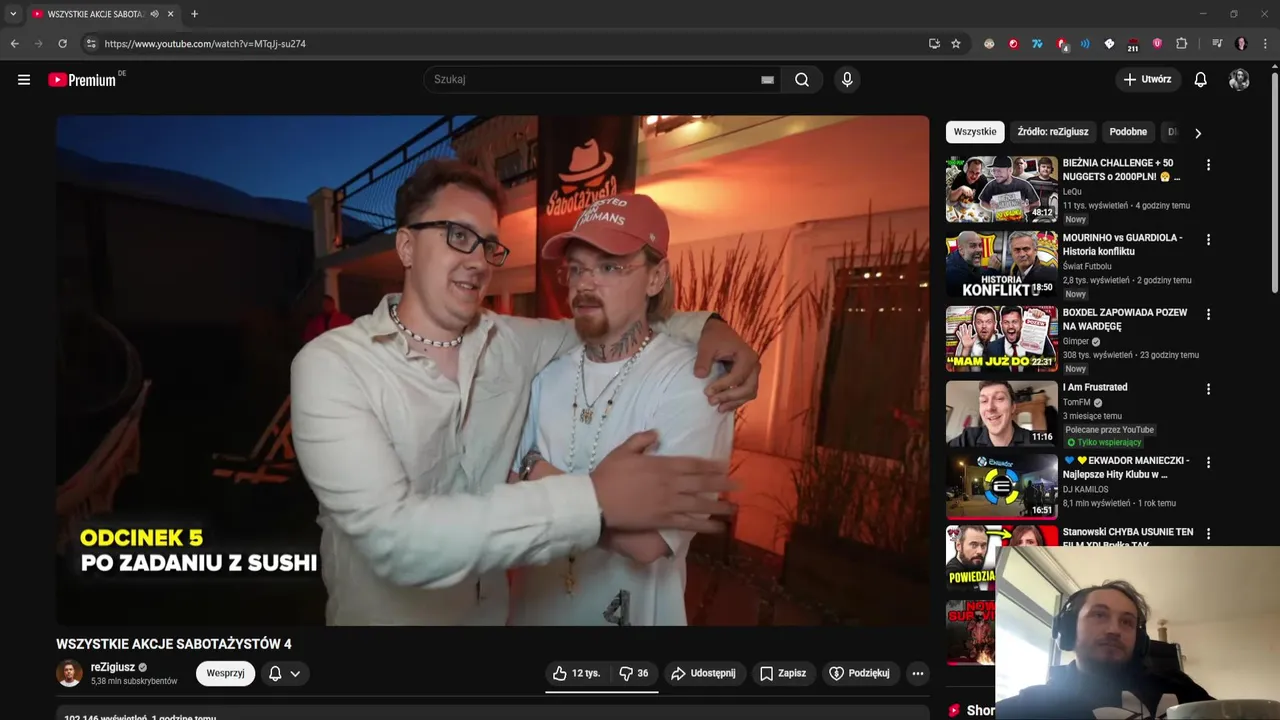Click the video title WSZYSTKIE AKCJE SABOTAŻYSTÓW 4
The height and width of the screenshot is (720, 1280).
pos(174,644)
